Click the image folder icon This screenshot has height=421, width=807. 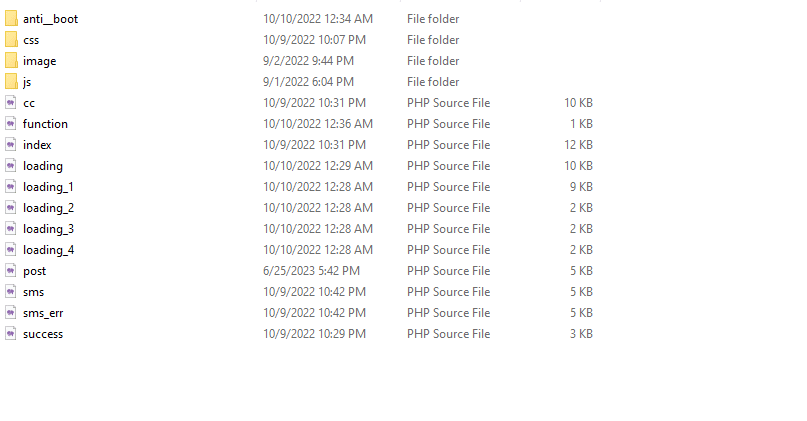tap(11, 61)
